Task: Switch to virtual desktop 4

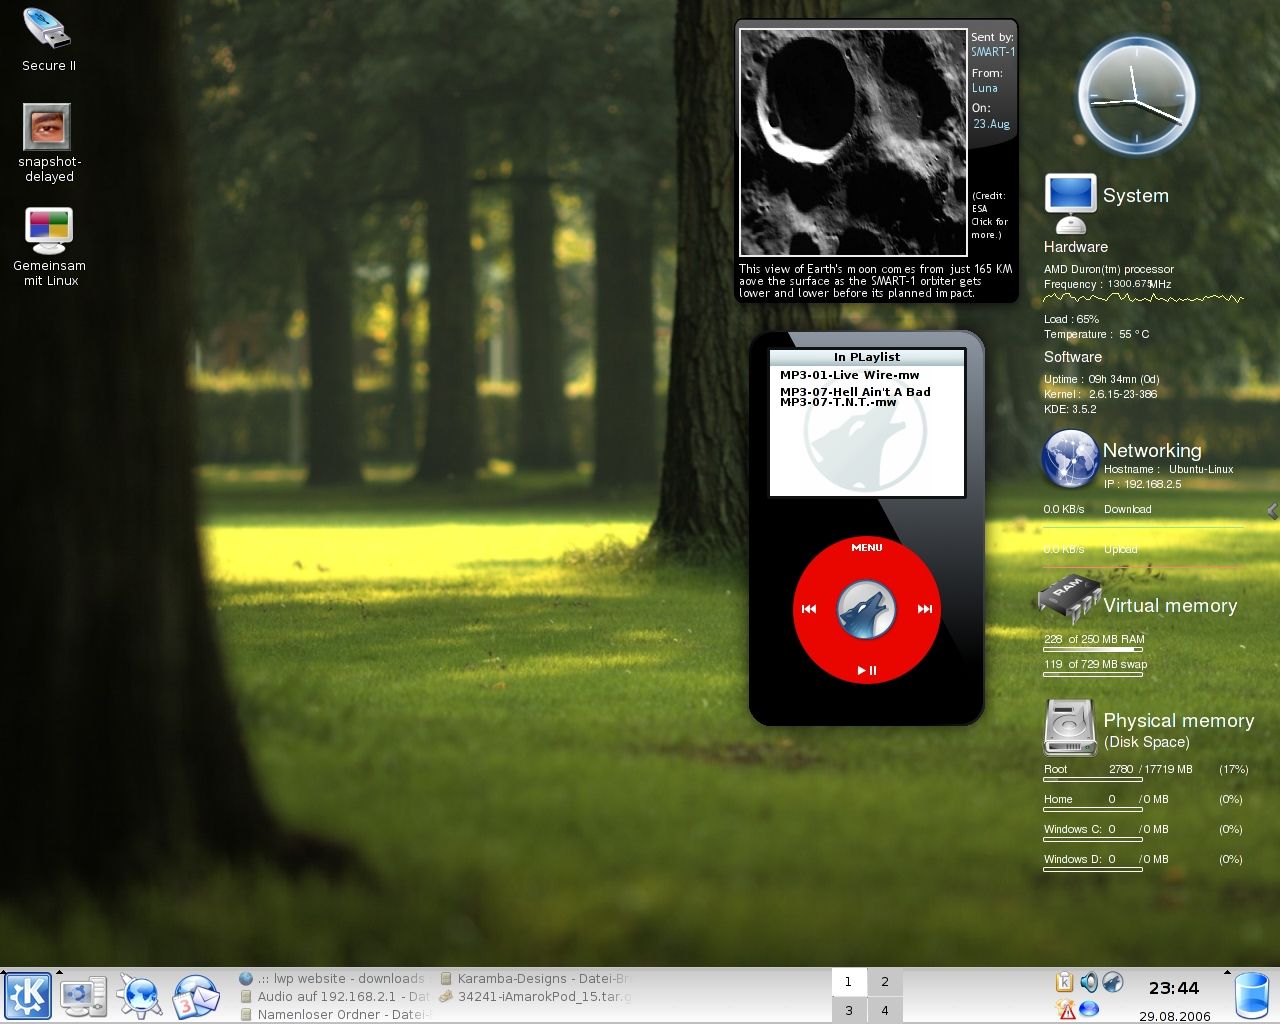Action: (x=884, y=1010)
